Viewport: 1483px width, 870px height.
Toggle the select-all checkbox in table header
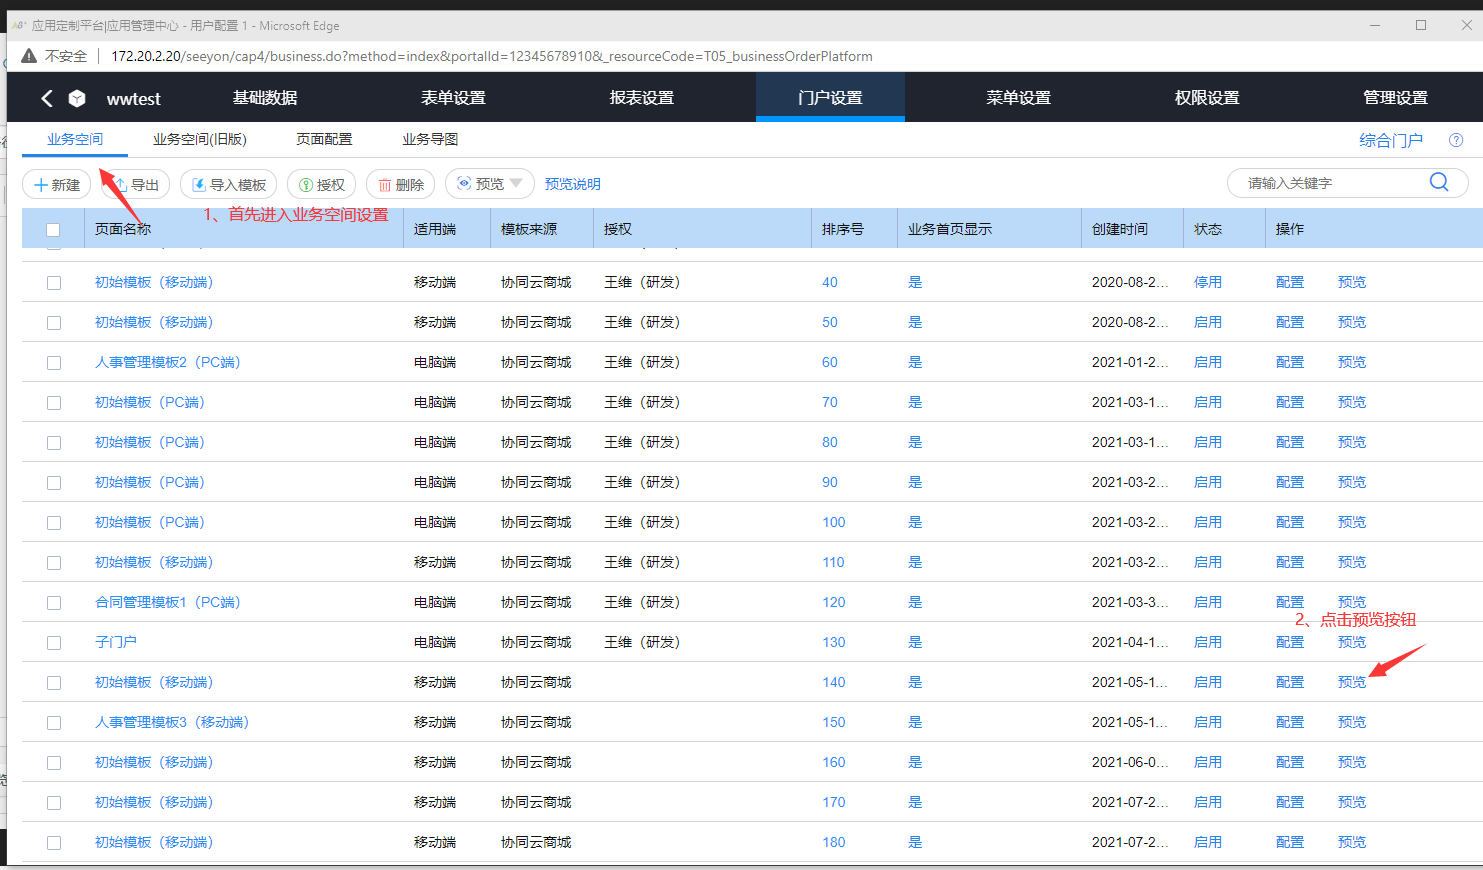point(53,230)
